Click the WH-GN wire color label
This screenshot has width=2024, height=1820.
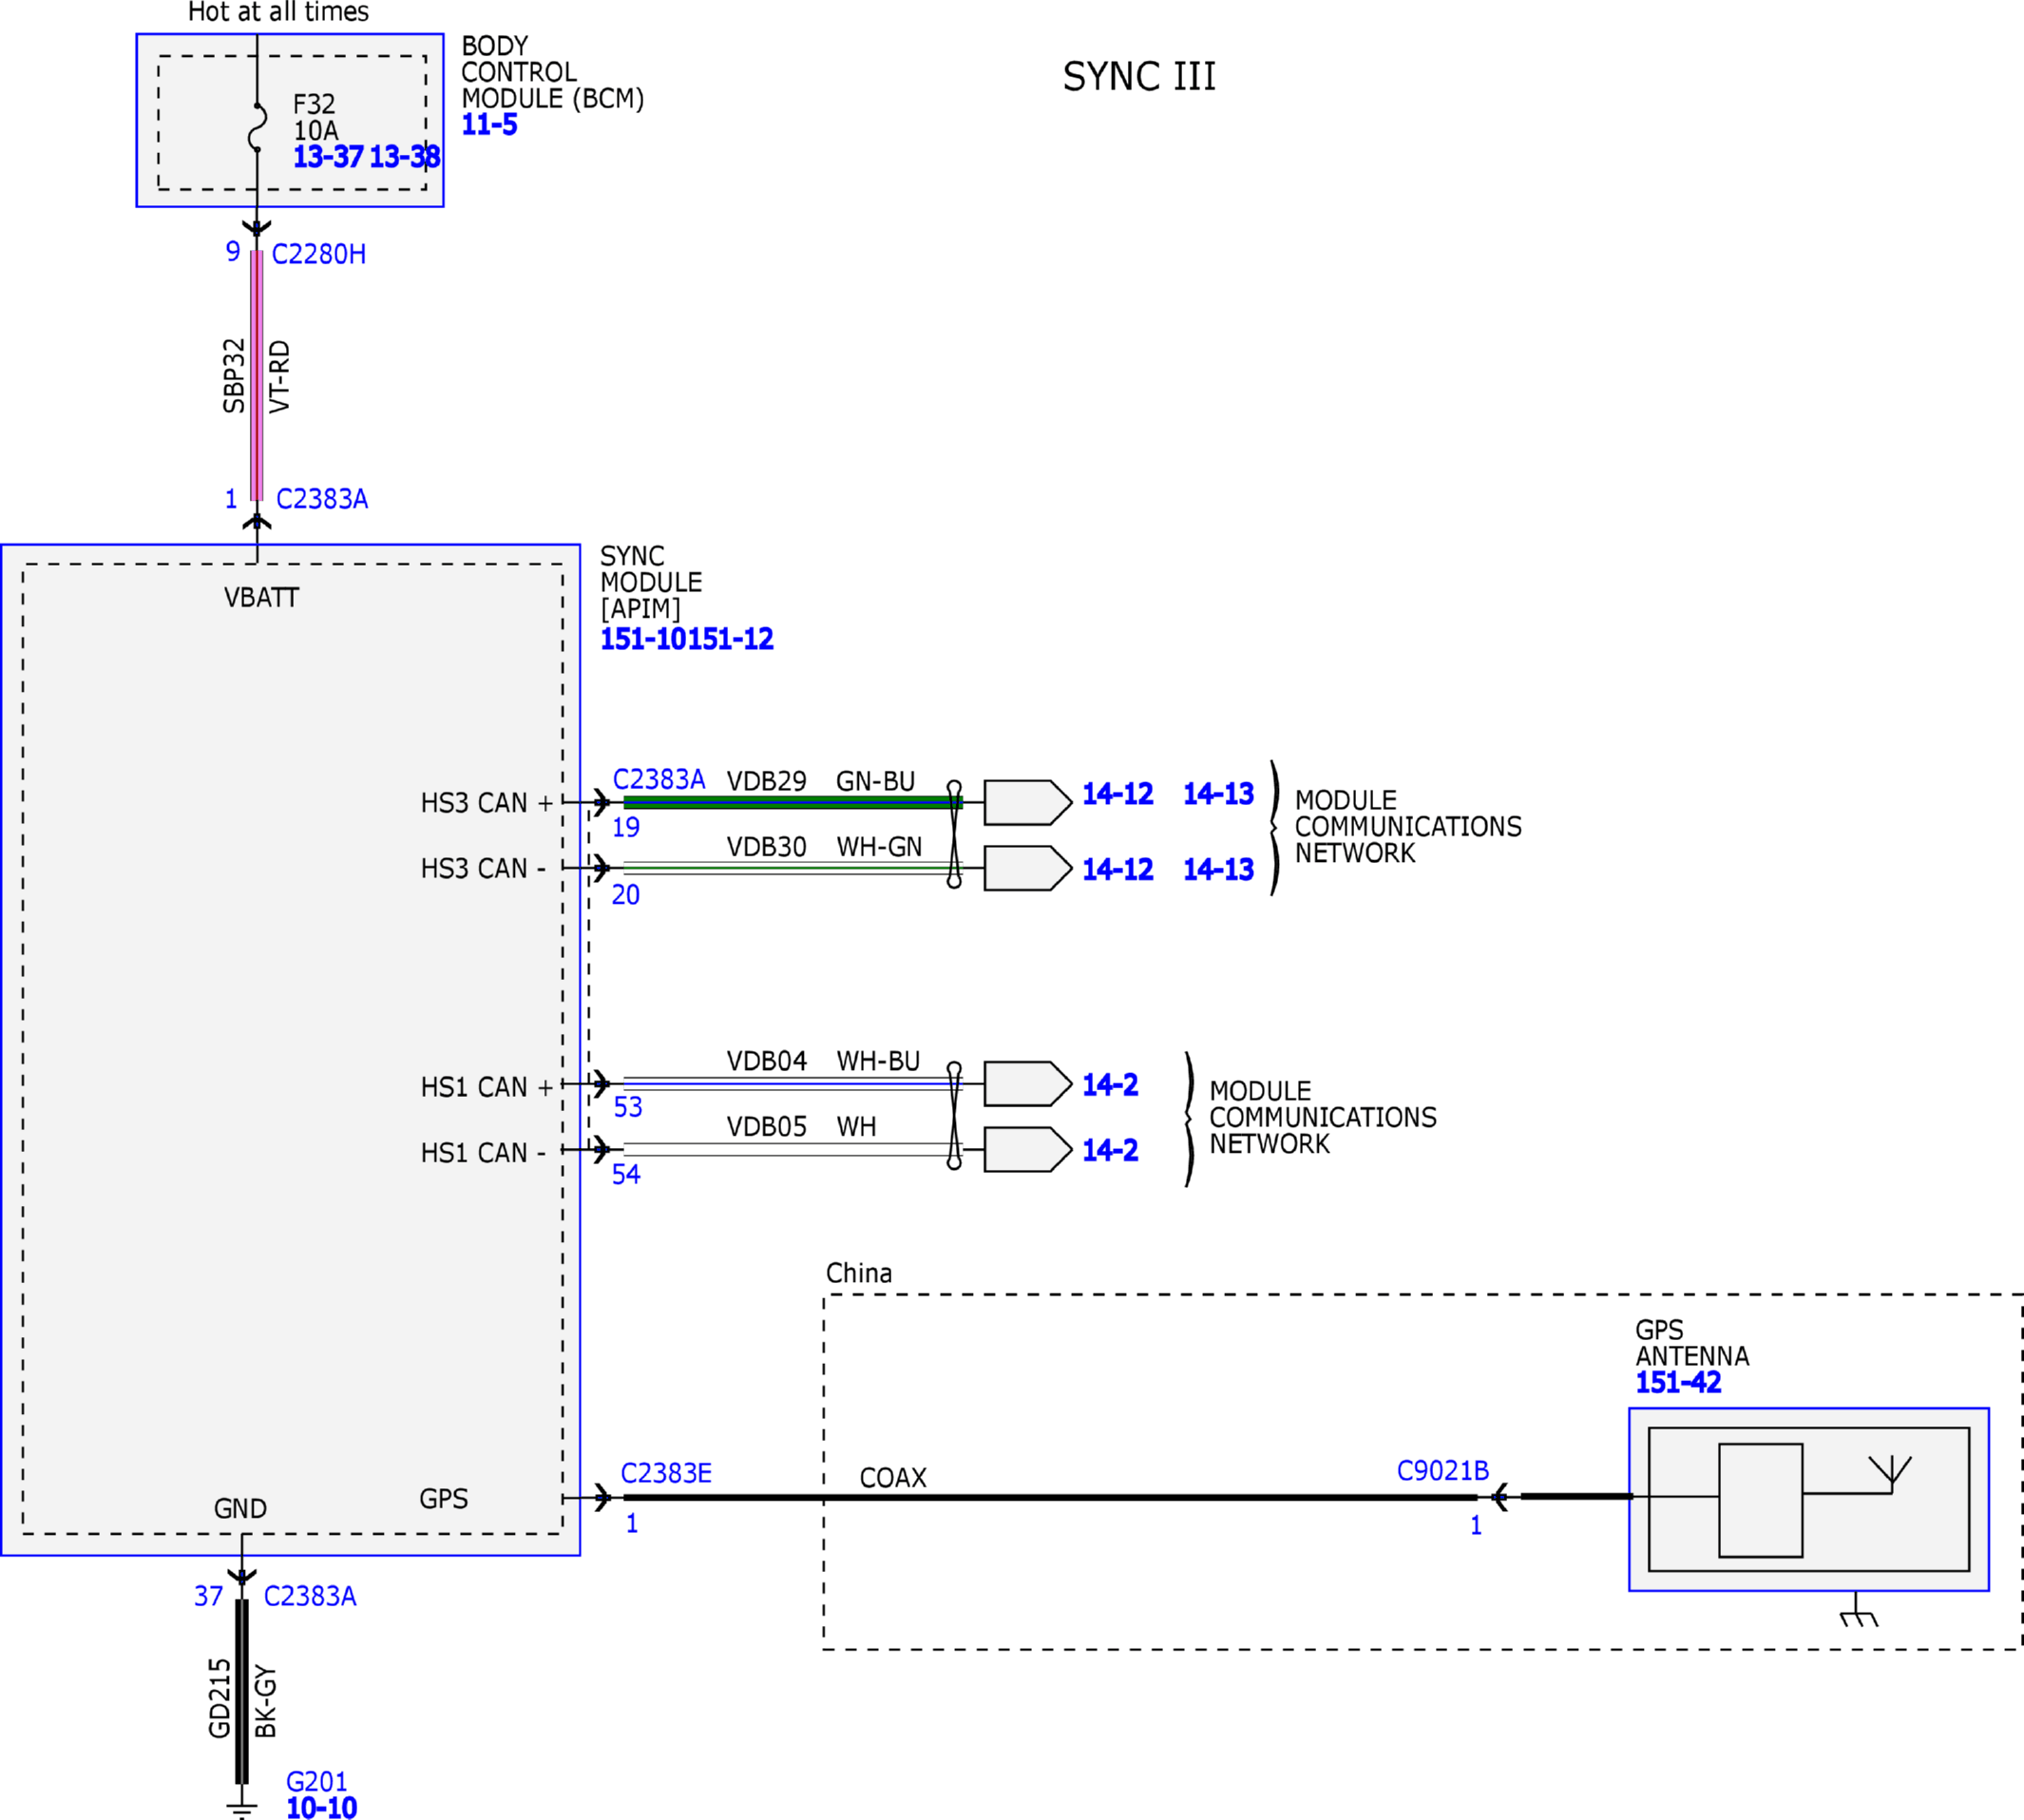880,848
